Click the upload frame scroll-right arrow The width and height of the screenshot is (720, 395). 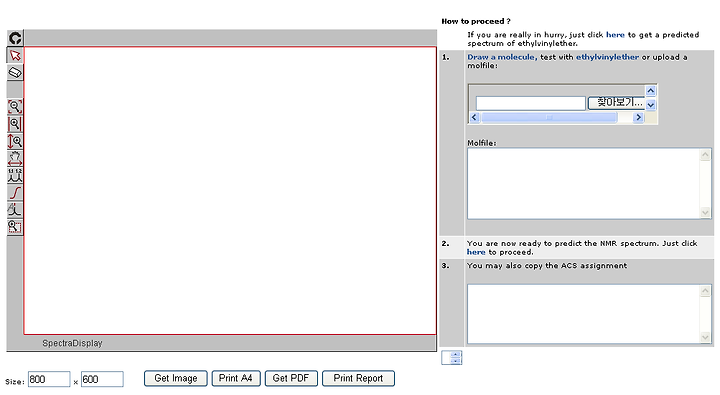638,118
